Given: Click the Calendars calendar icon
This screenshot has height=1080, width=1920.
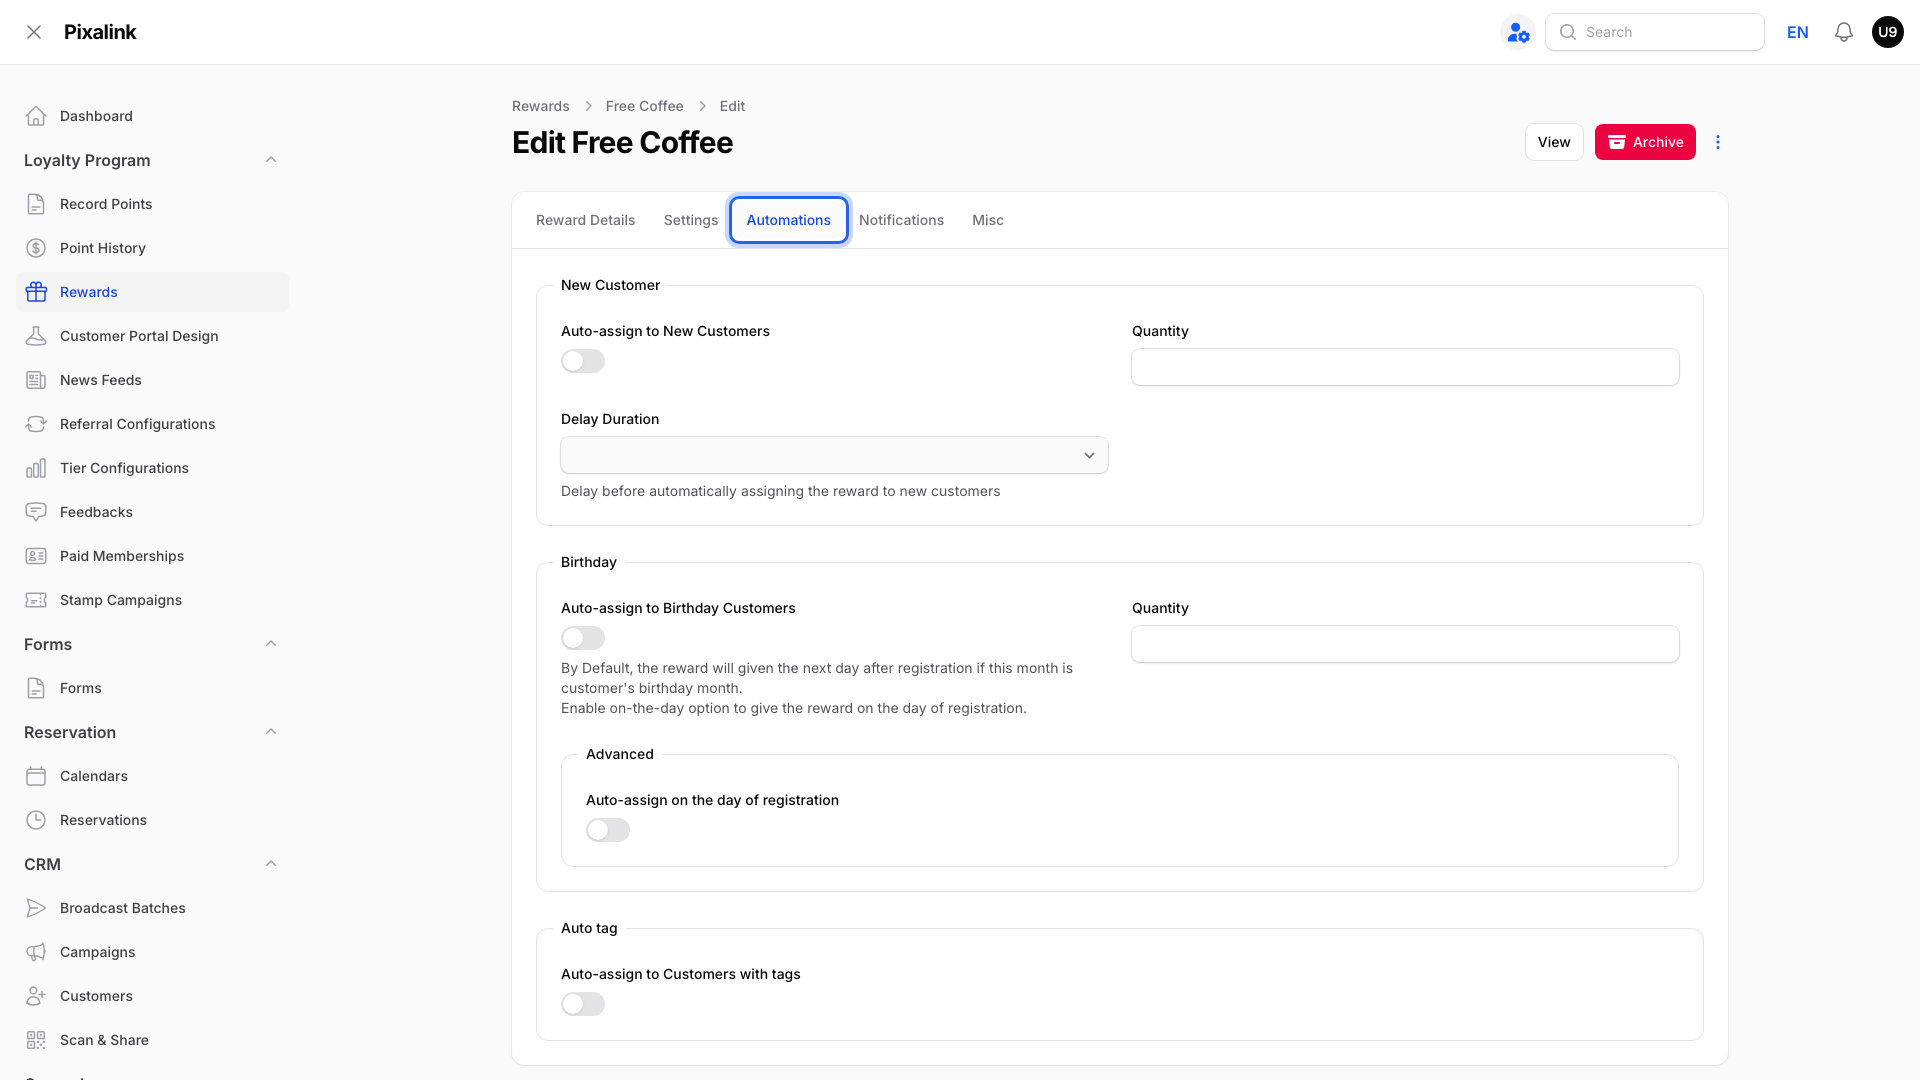Looking at the screenshot, I should click(36, 776).
